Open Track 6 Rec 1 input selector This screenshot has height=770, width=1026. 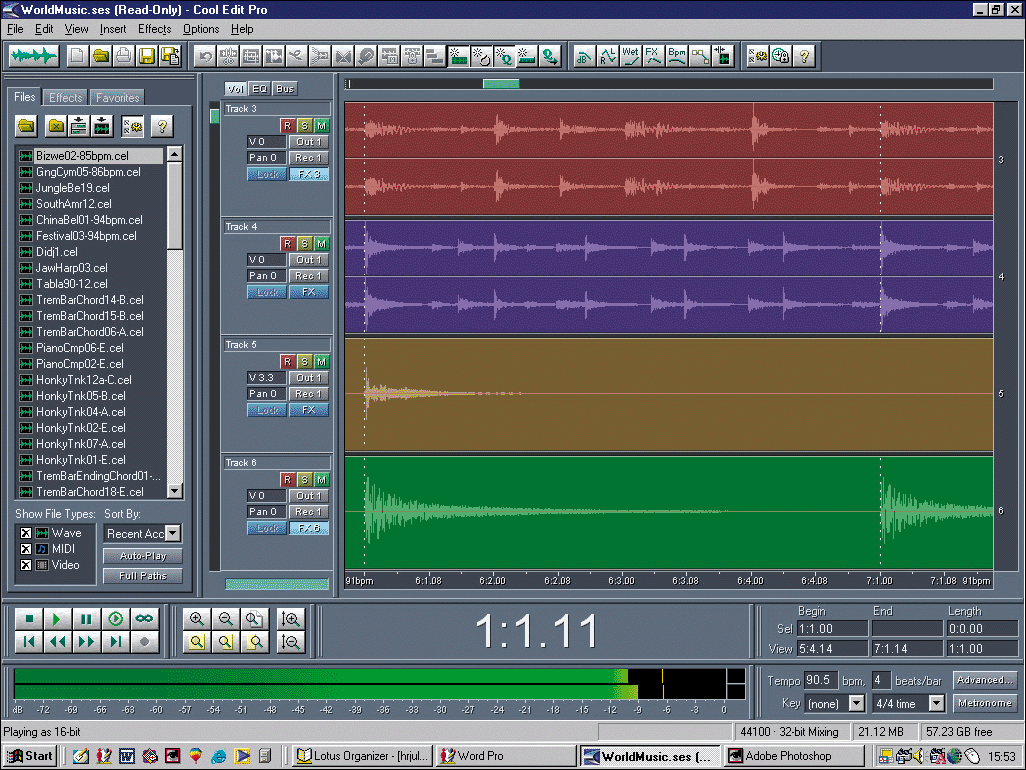pos(308,512)
